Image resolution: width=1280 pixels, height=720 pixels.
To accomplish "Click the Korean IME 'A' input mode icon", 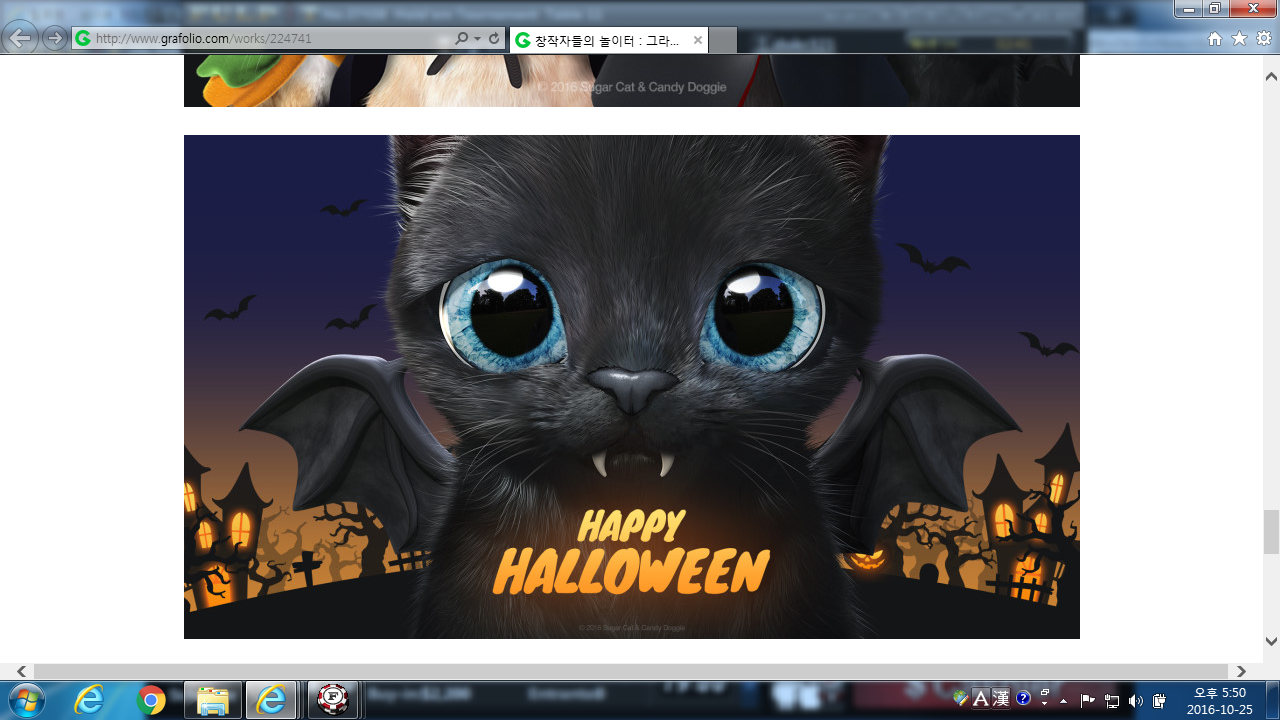I will click(x=981, y=699).
